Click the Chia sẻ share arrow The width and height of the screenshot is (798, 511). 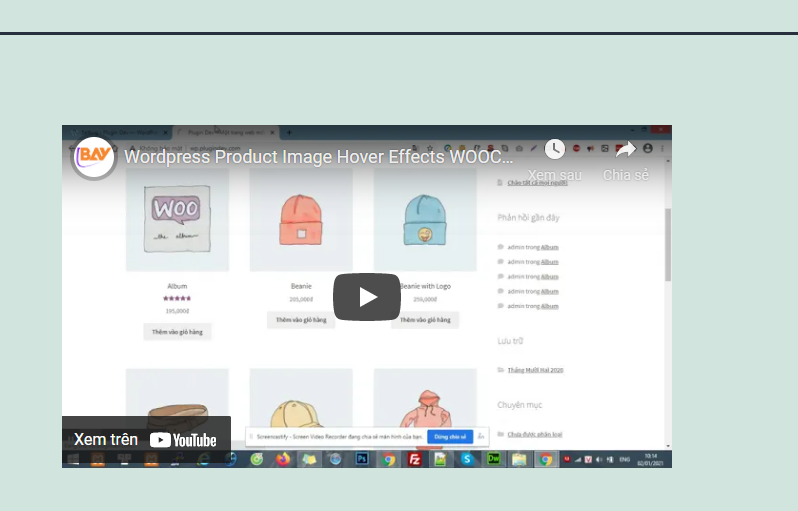tap(625, 149)
